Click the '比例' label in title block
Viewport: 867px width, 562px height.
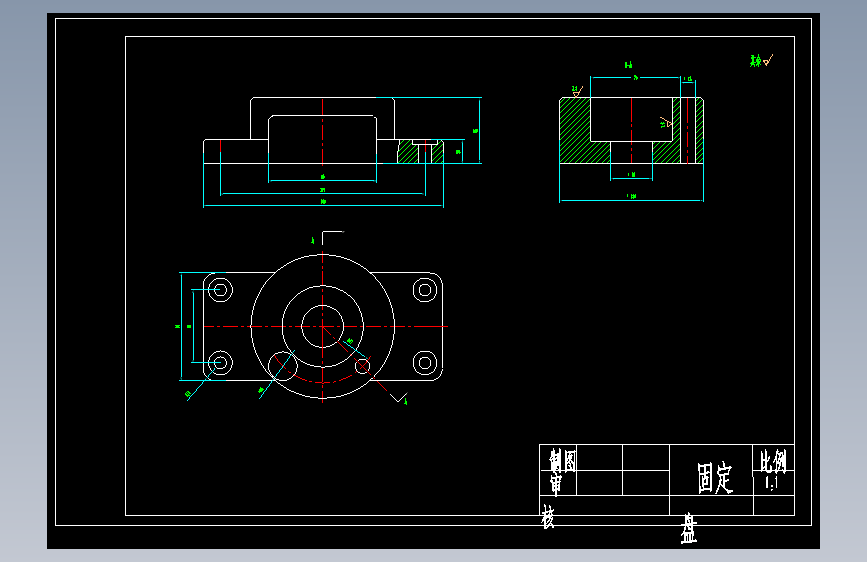773,460
